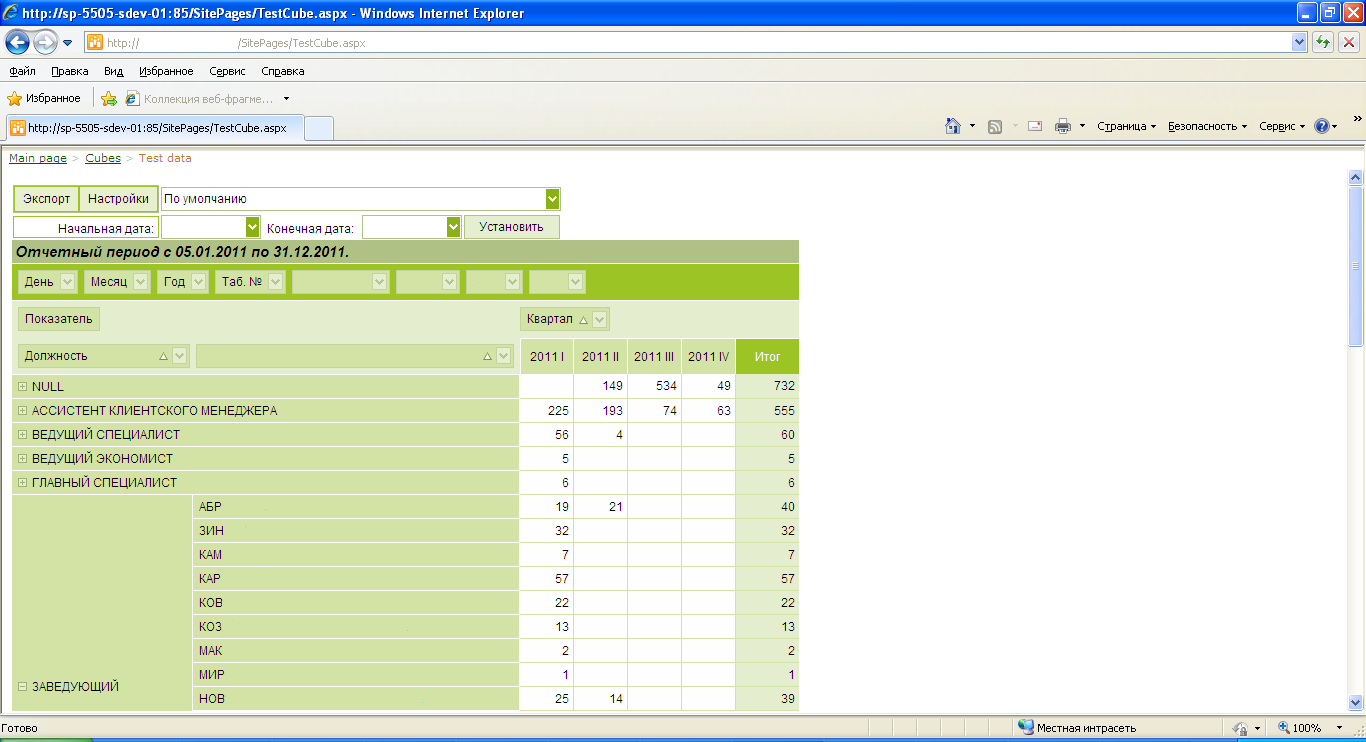Open the Вид menu

(x=113, y=71)
